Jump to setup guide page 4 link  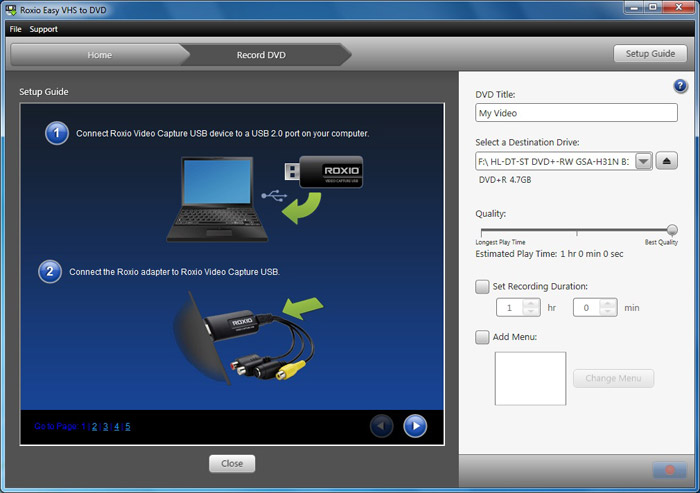[x=117, y=426]
